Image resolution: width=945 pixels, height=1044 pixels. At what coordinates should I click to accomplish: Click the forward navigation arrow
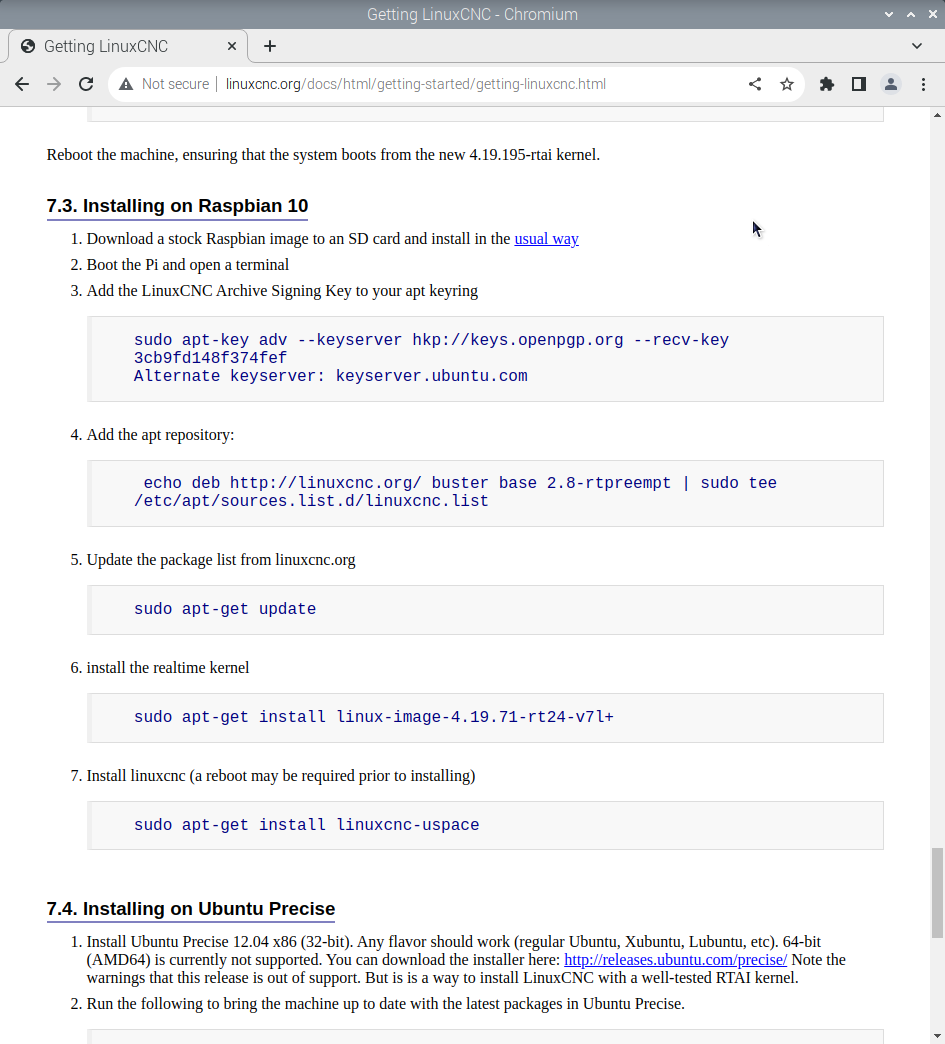[x=54, y=84]
